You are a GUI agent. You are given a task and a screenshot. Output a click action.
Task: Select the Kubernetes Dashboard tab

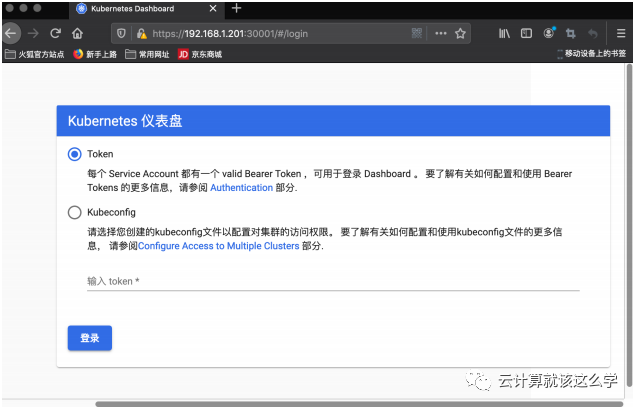point(147,9)
